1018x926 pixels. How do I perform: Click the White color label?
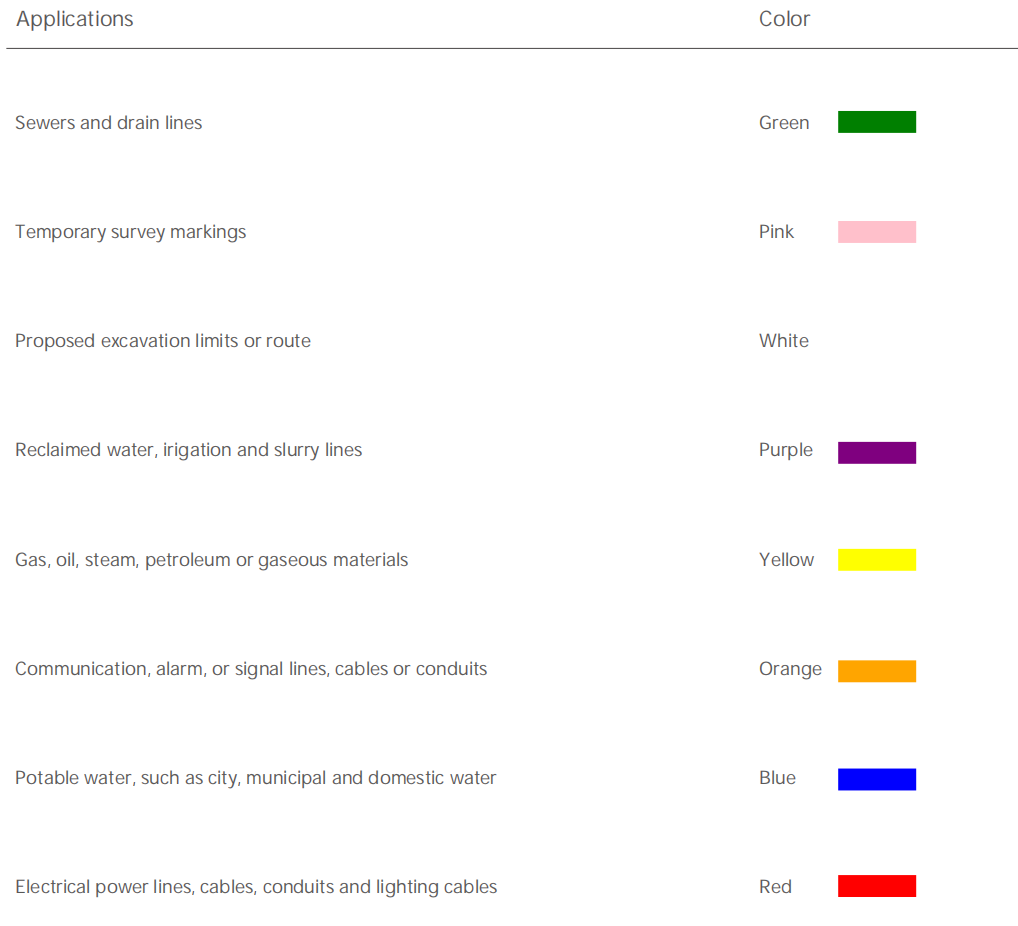pyautogui.click(x=783, y=341)
